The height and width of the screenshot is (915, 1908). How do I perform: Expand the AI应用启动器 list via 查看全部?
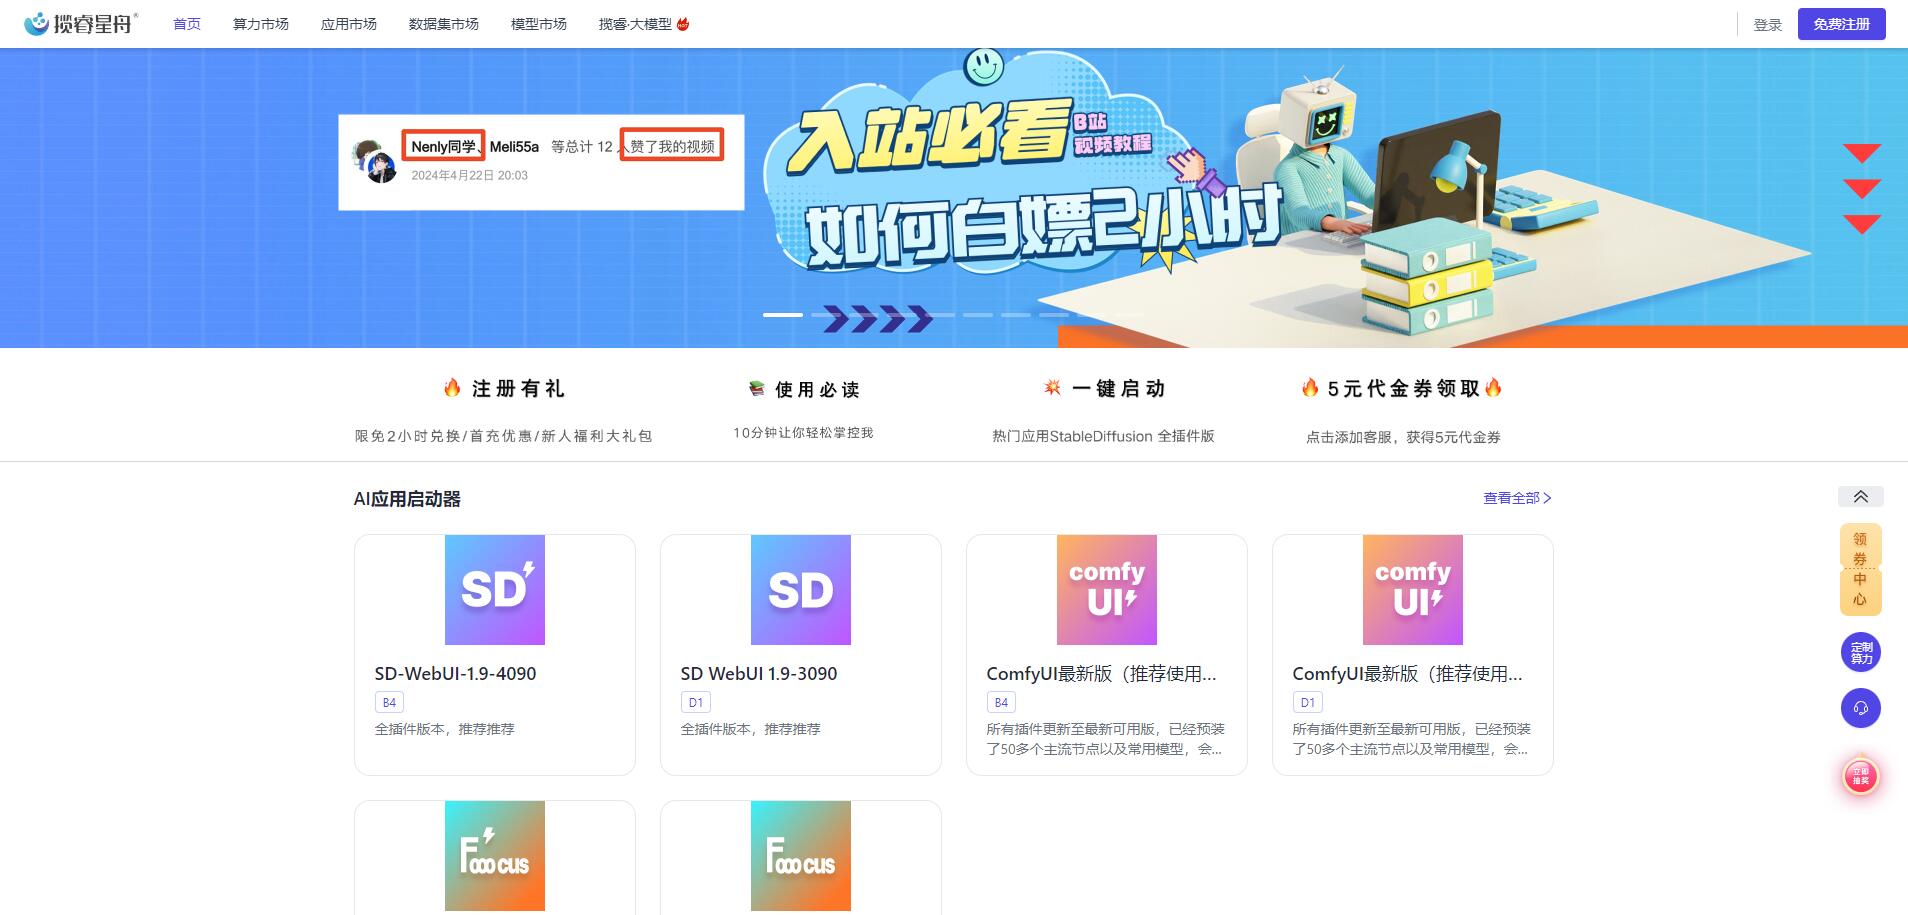(1516, 498)
